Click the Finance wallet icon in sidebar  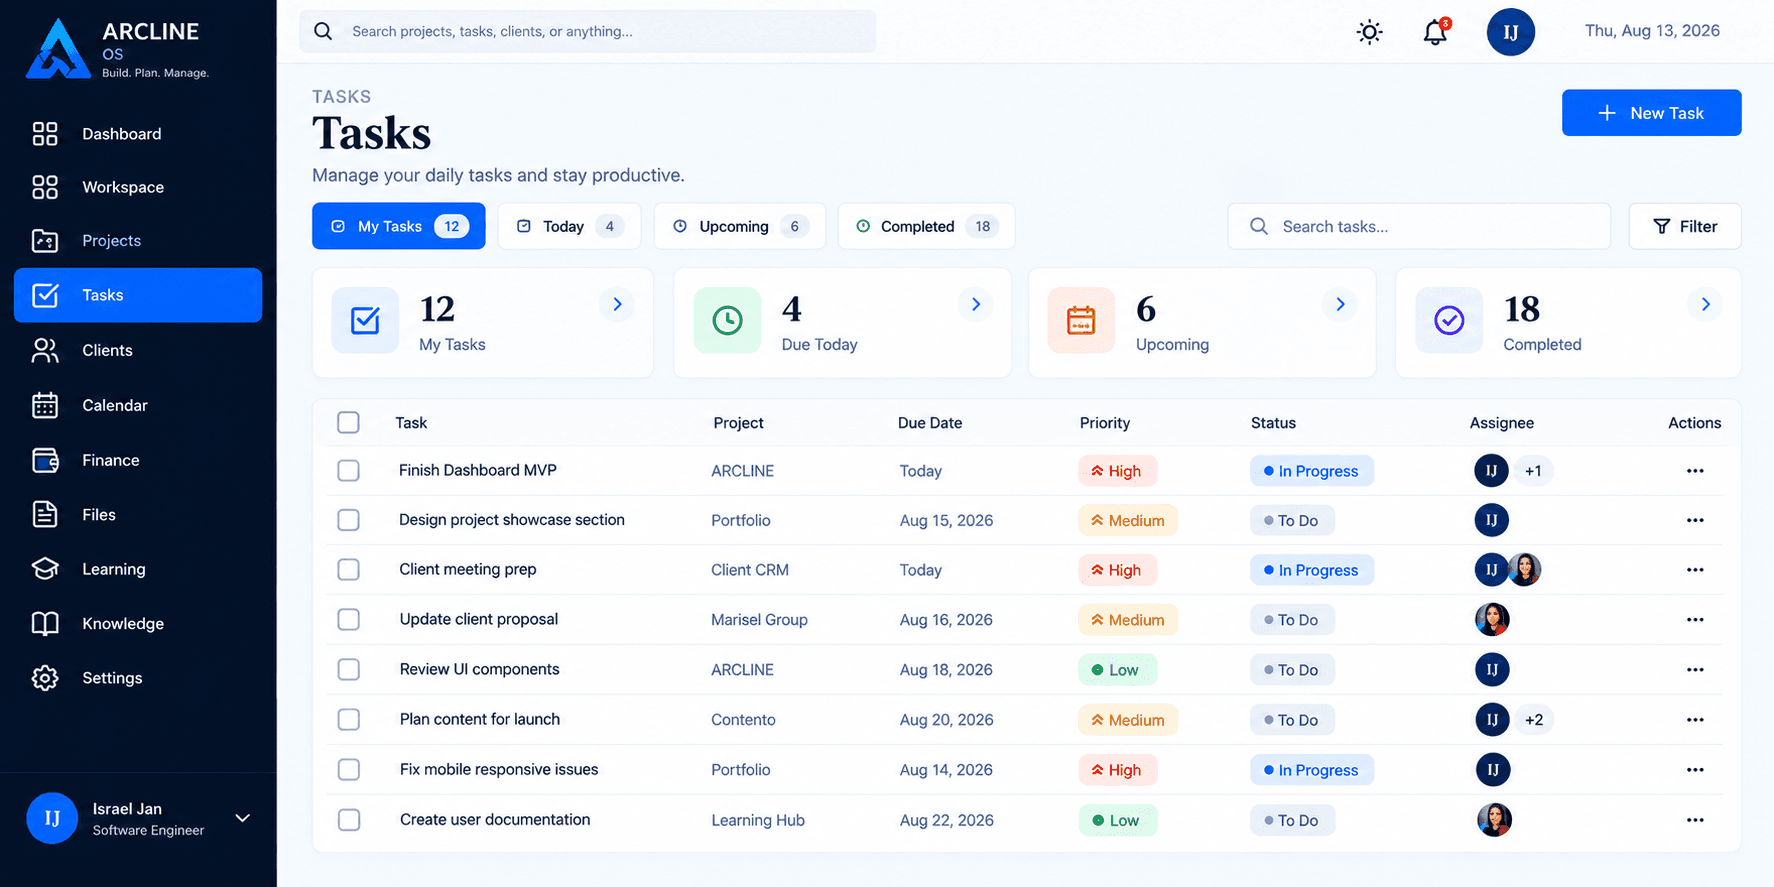tap(45, 460)
